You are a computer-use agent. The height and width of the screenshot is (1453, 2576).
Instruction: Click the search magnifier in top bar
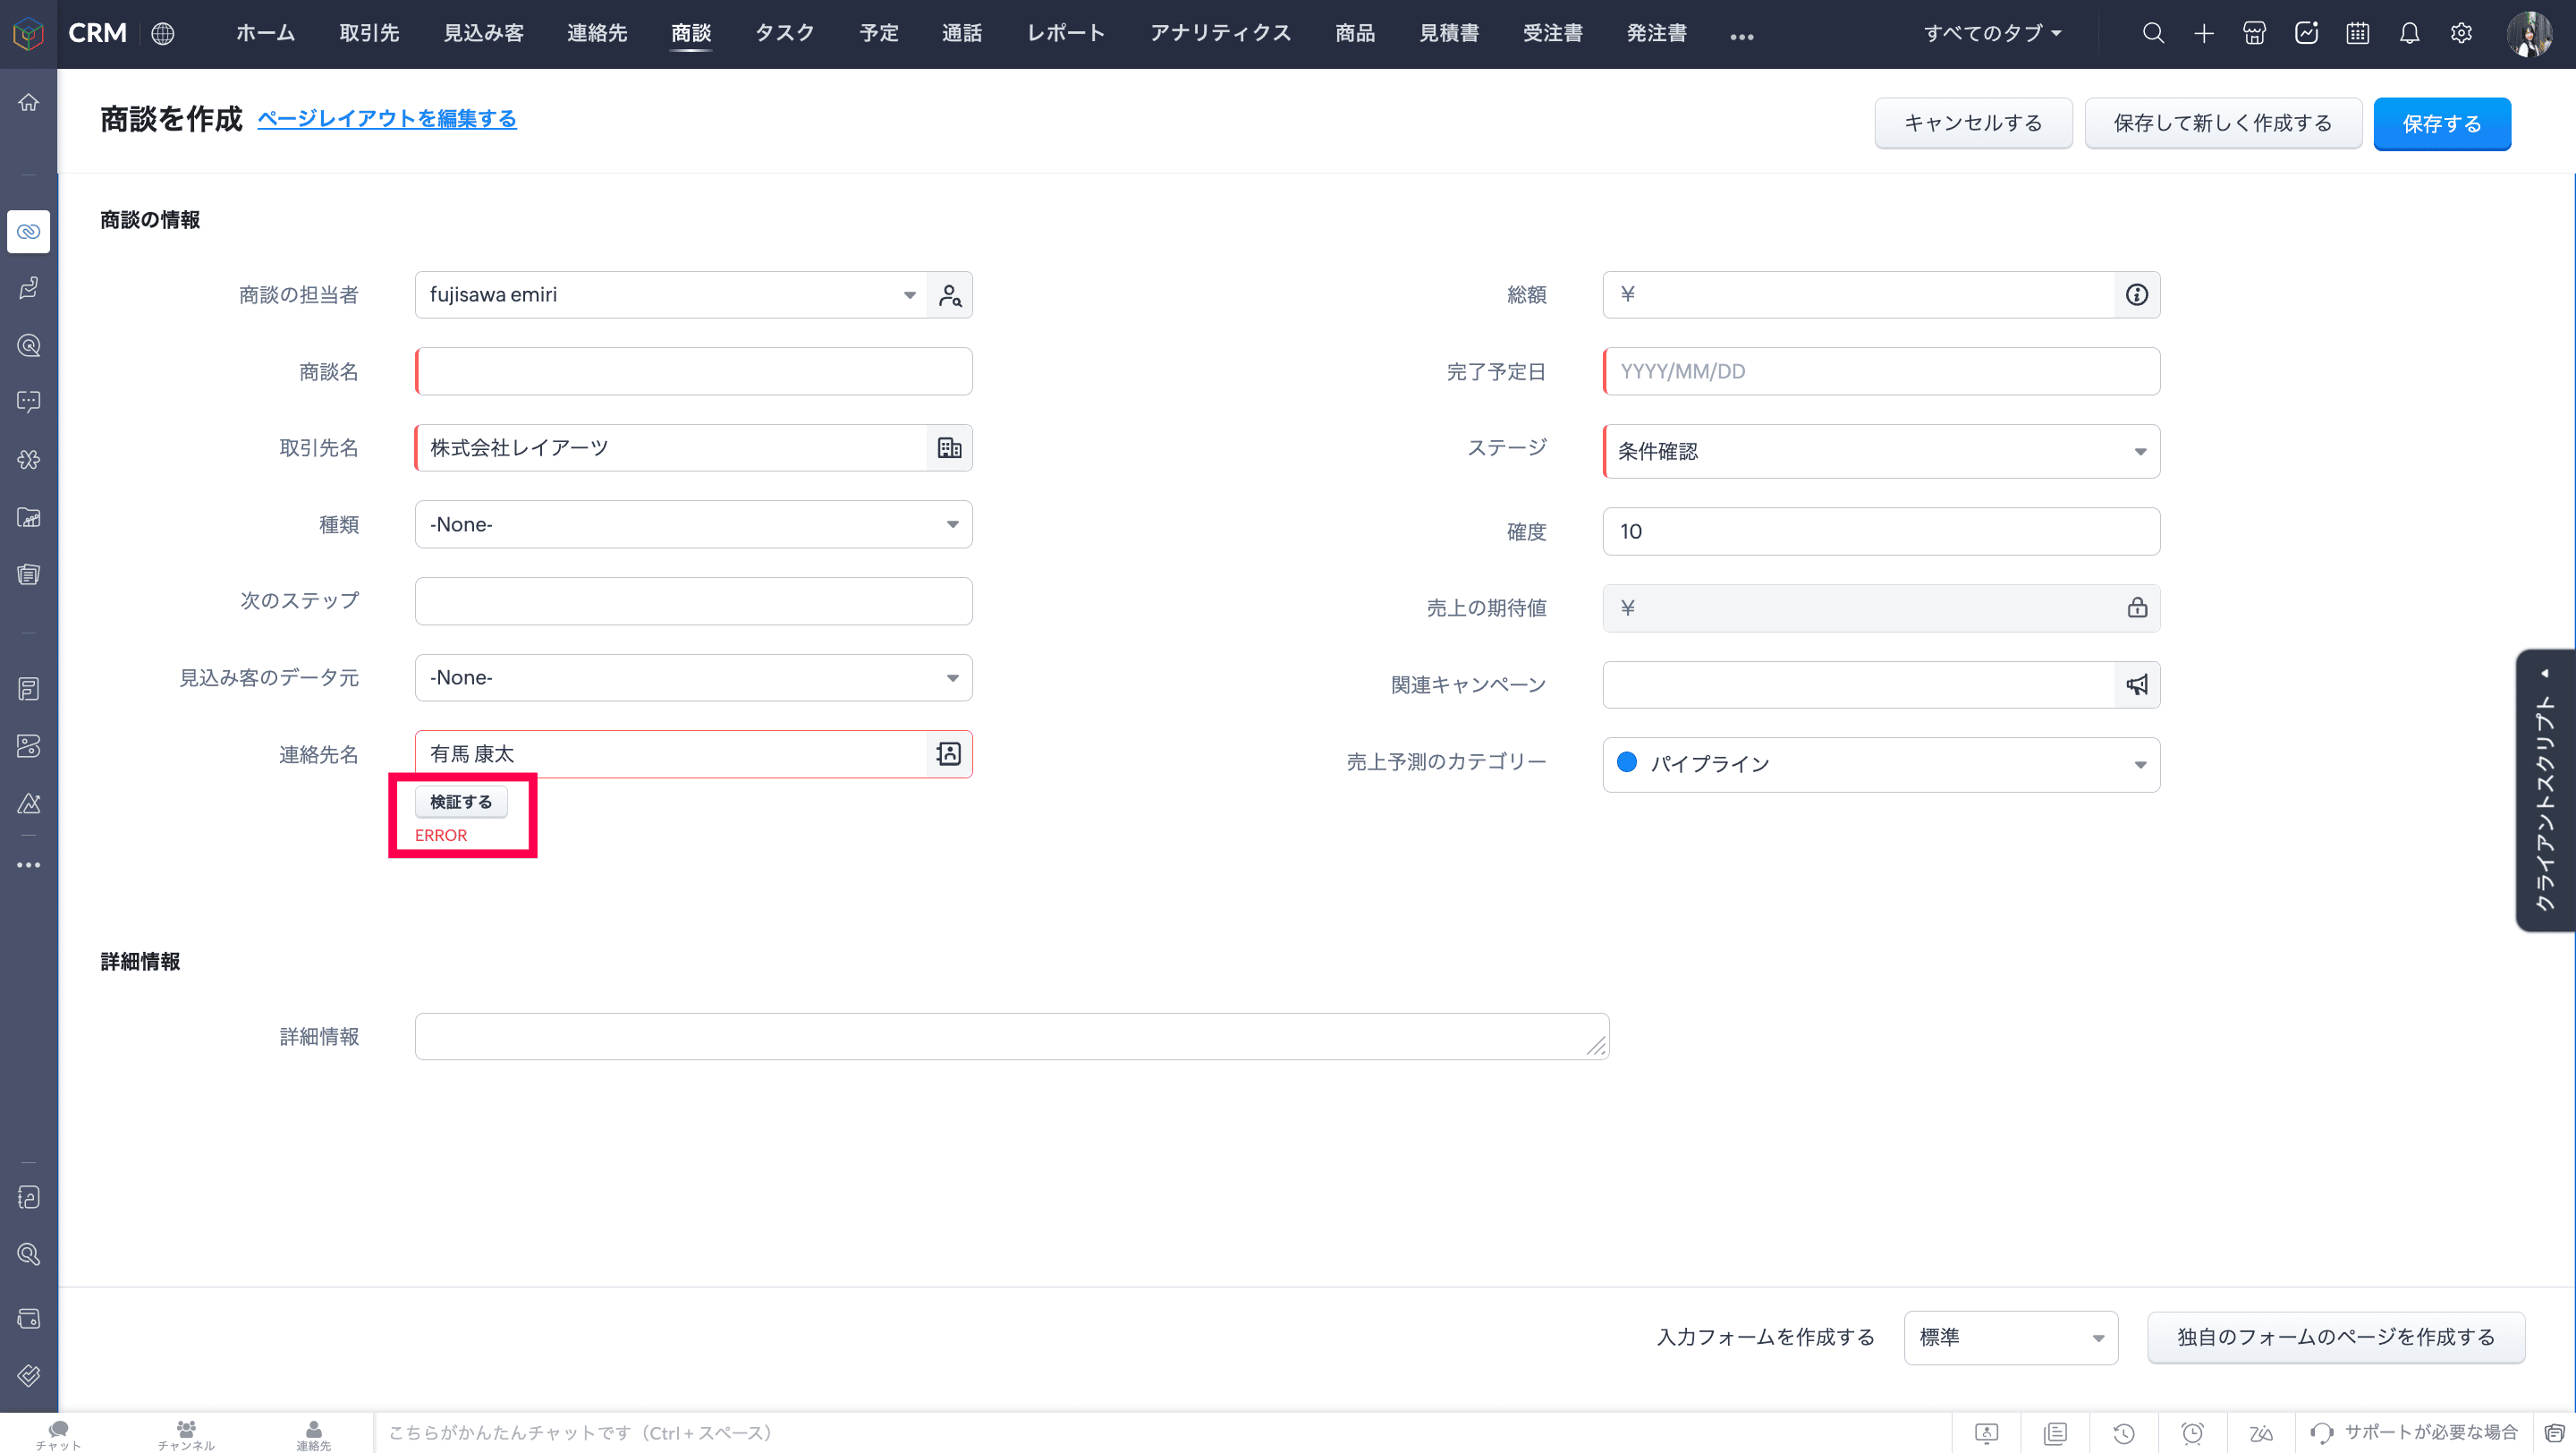tap(2153, 33)
